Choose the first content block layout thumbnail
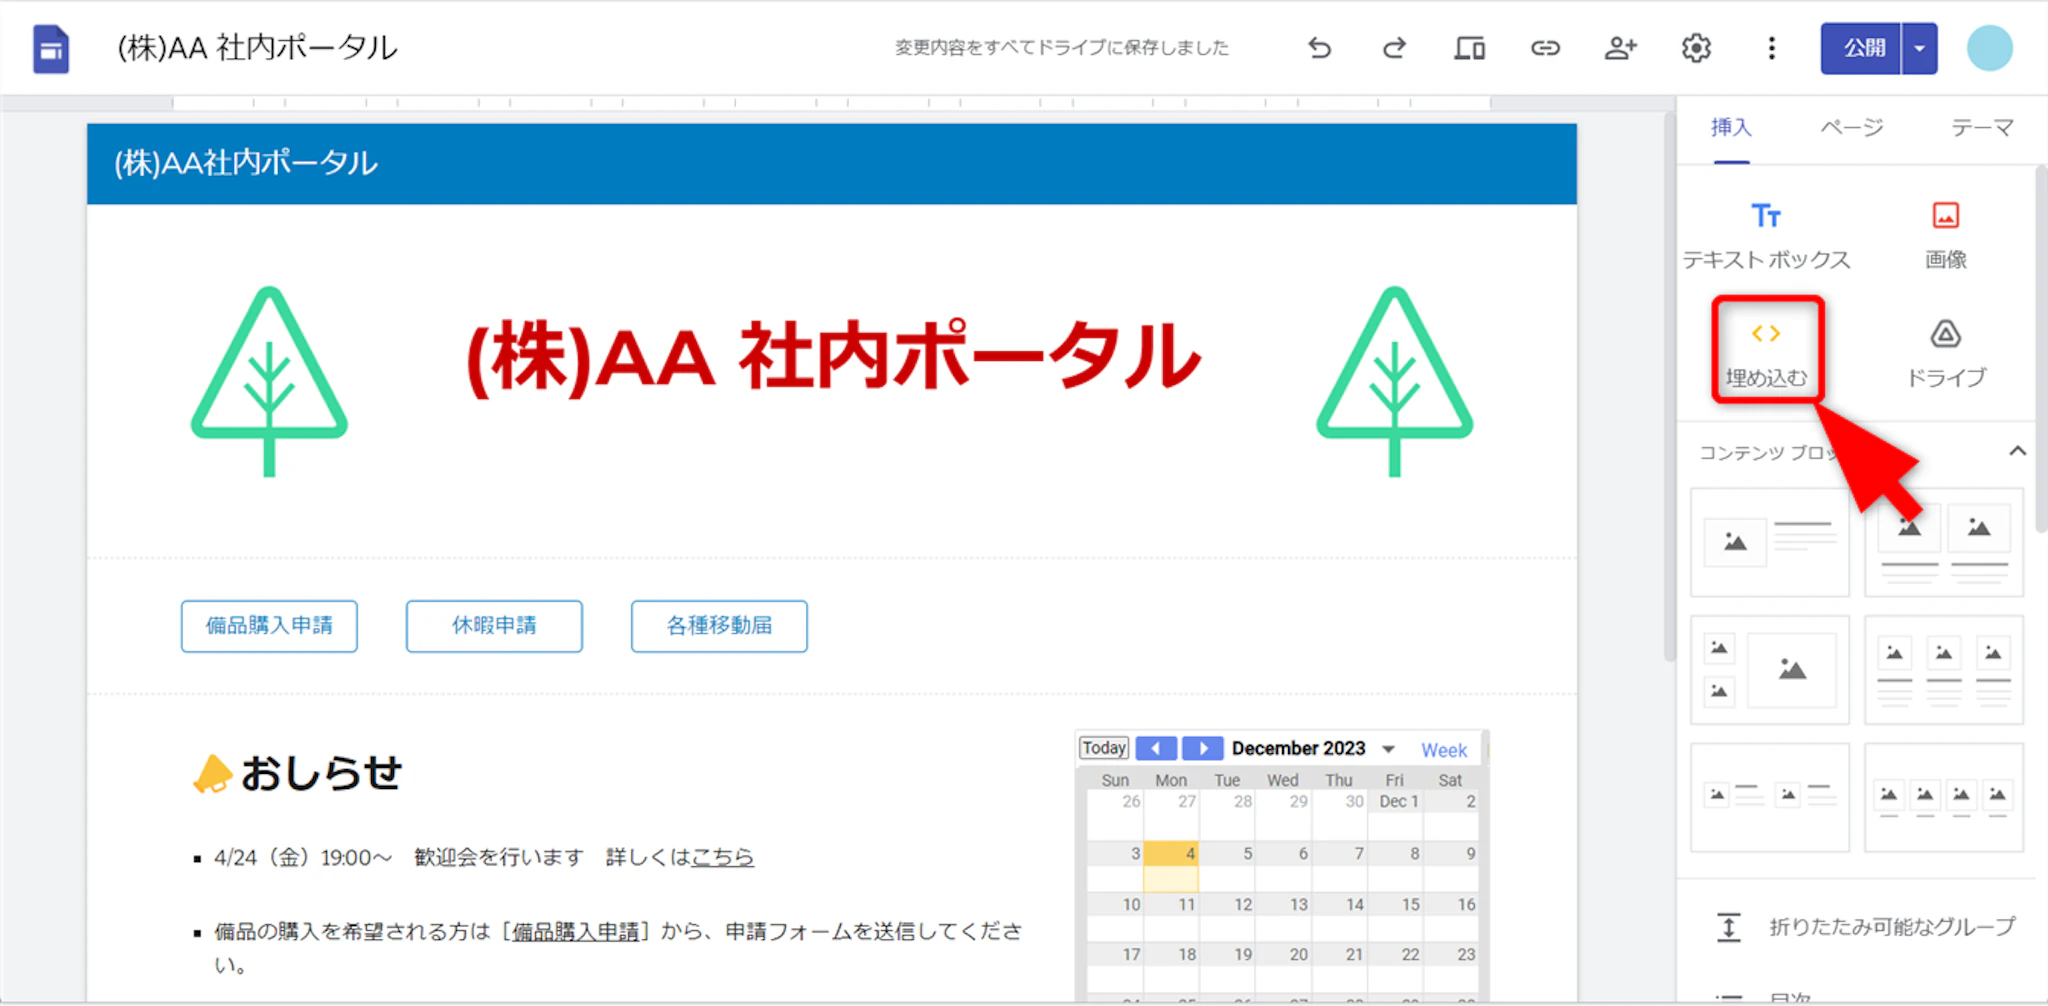The width and height of the screenshot is (2048, 1006). [x=1769, y=543]
